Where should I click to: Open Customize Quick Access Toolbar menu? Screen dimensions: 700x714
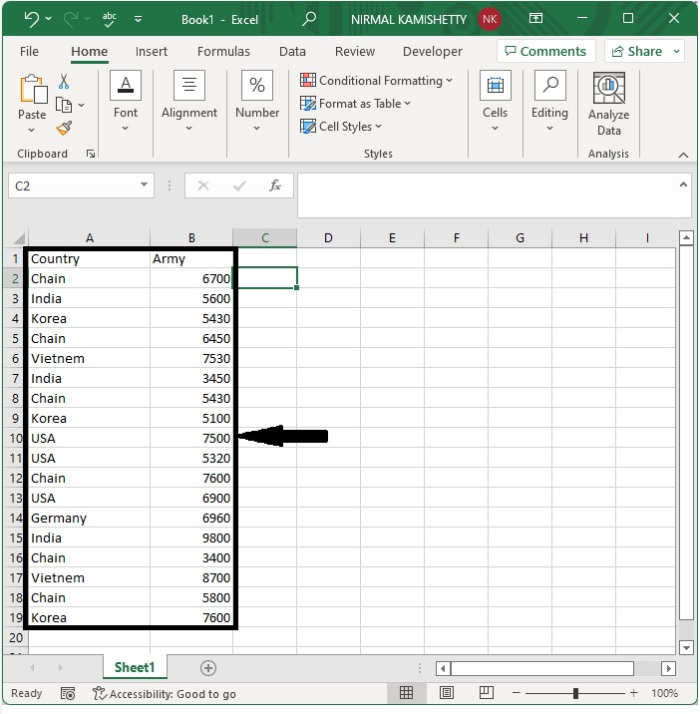(138, 19)
